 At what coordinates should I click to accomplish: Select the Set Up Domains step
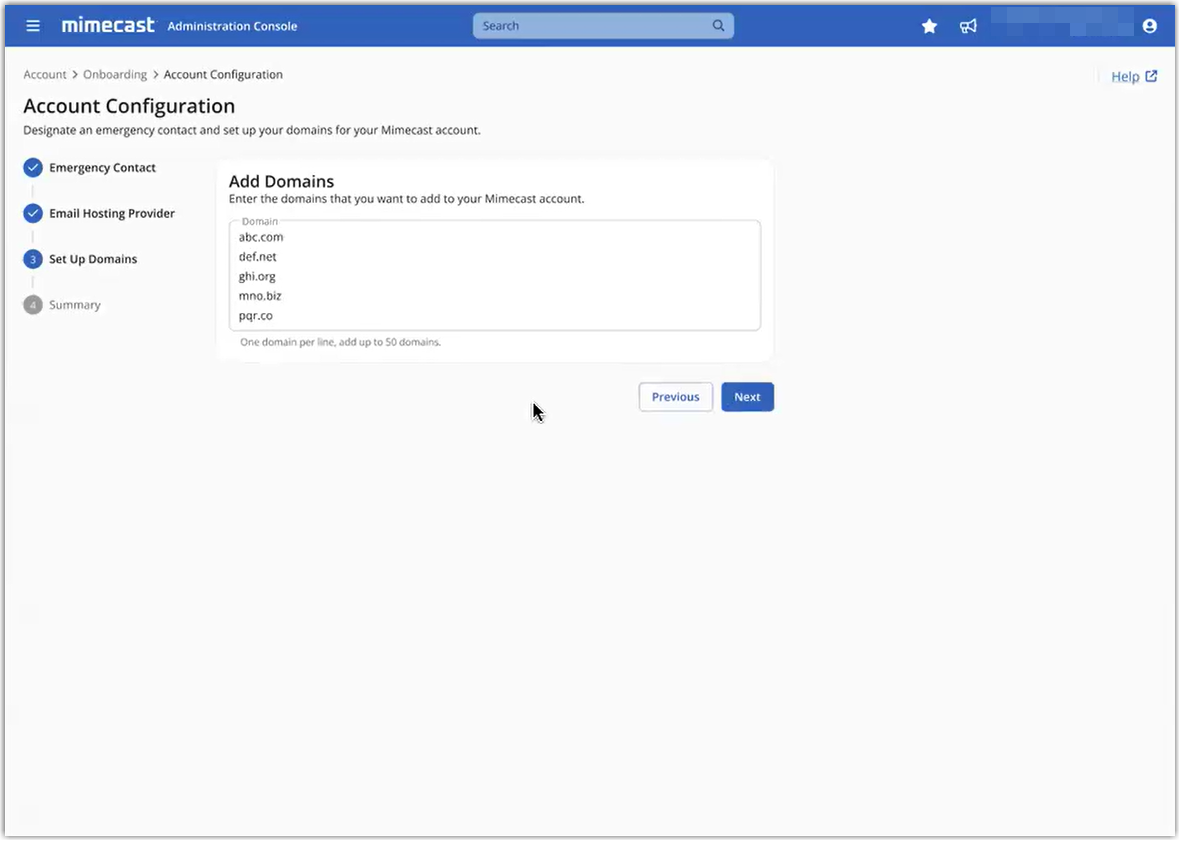click(x=93, y=259)
